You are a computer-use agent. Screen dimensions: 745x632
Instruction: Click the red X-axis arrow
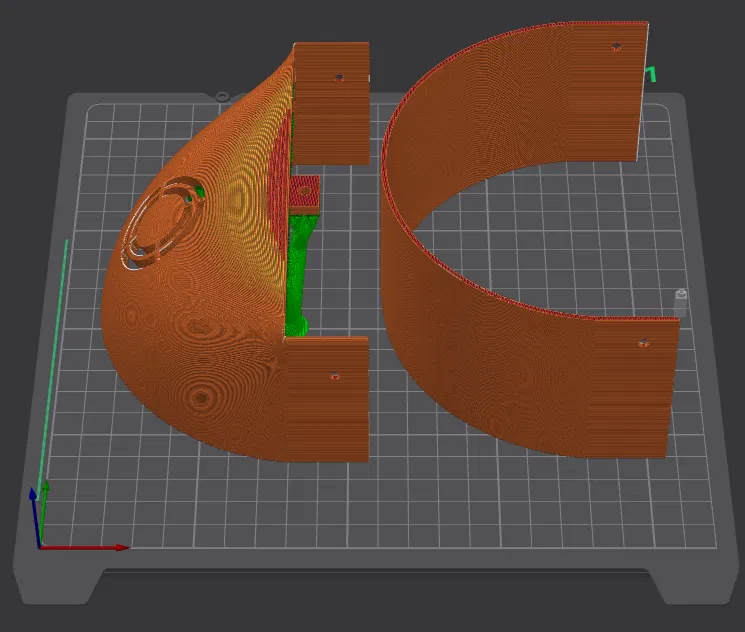coord(85,547)
